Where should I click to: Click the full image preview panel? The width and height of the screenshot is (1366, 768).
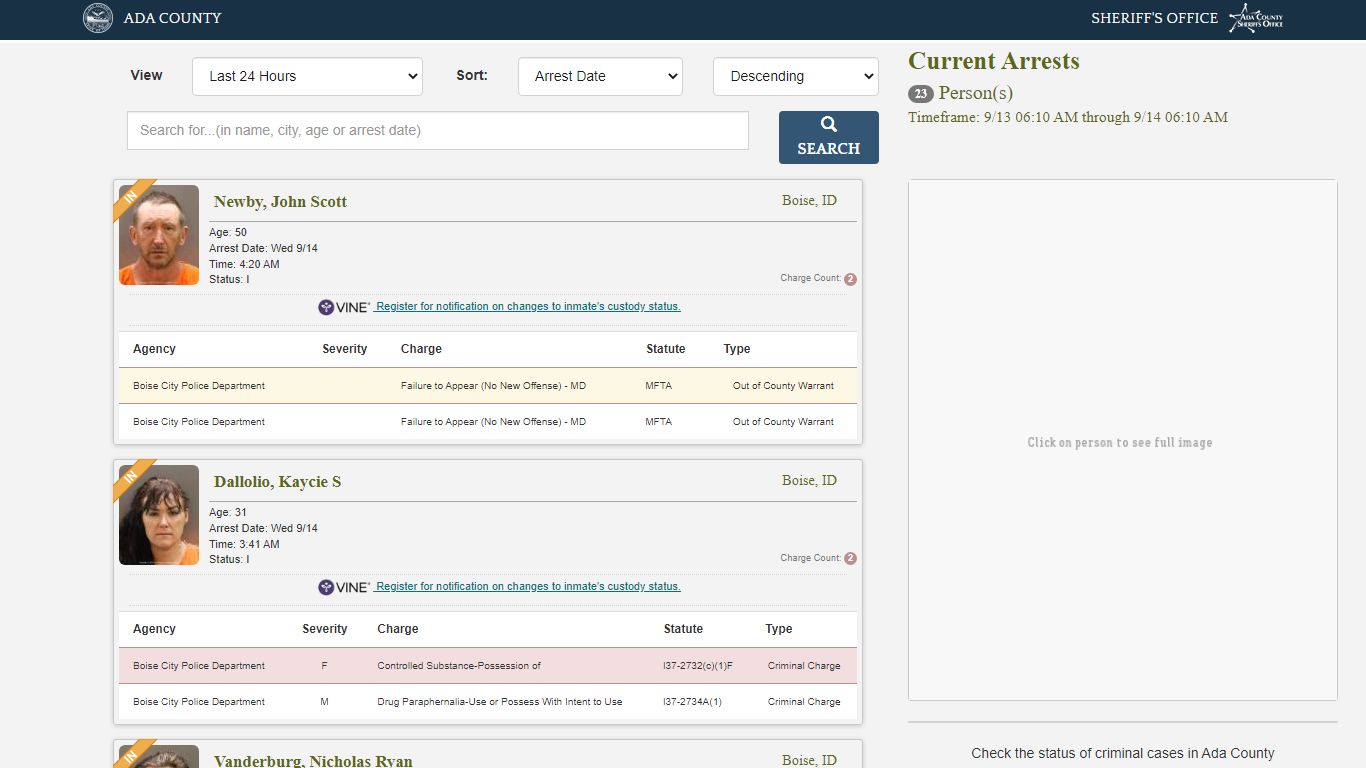[x=1122, y=440]
